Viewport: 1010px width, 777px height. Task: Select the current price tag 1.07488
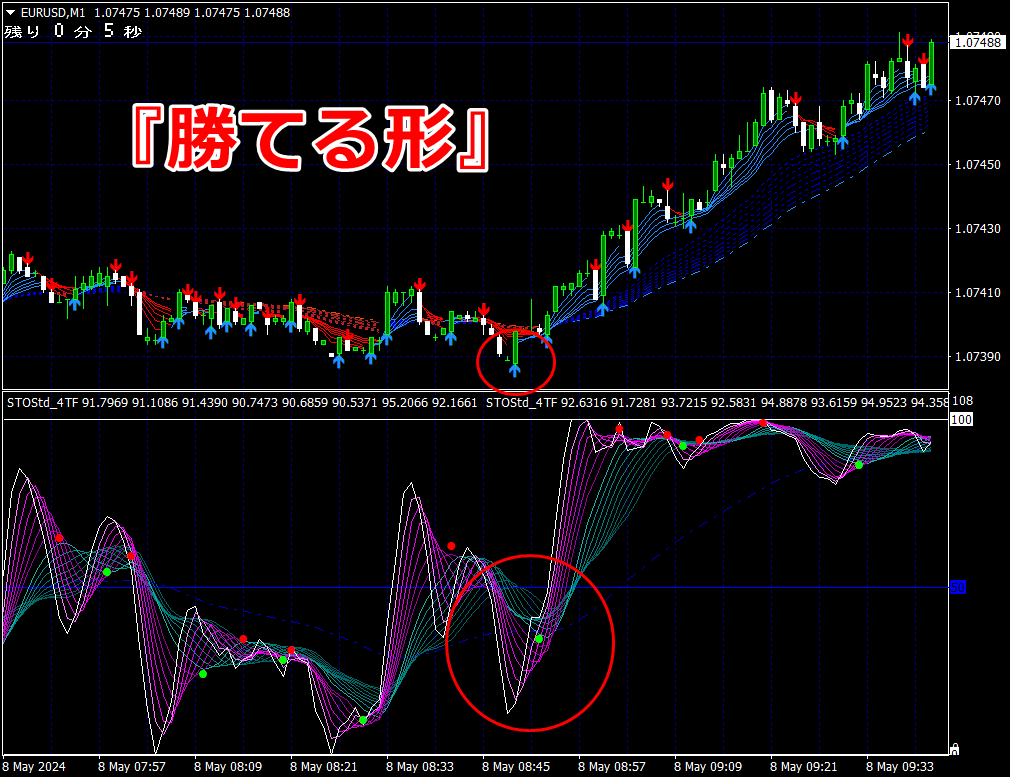click(x=978, y=43)
